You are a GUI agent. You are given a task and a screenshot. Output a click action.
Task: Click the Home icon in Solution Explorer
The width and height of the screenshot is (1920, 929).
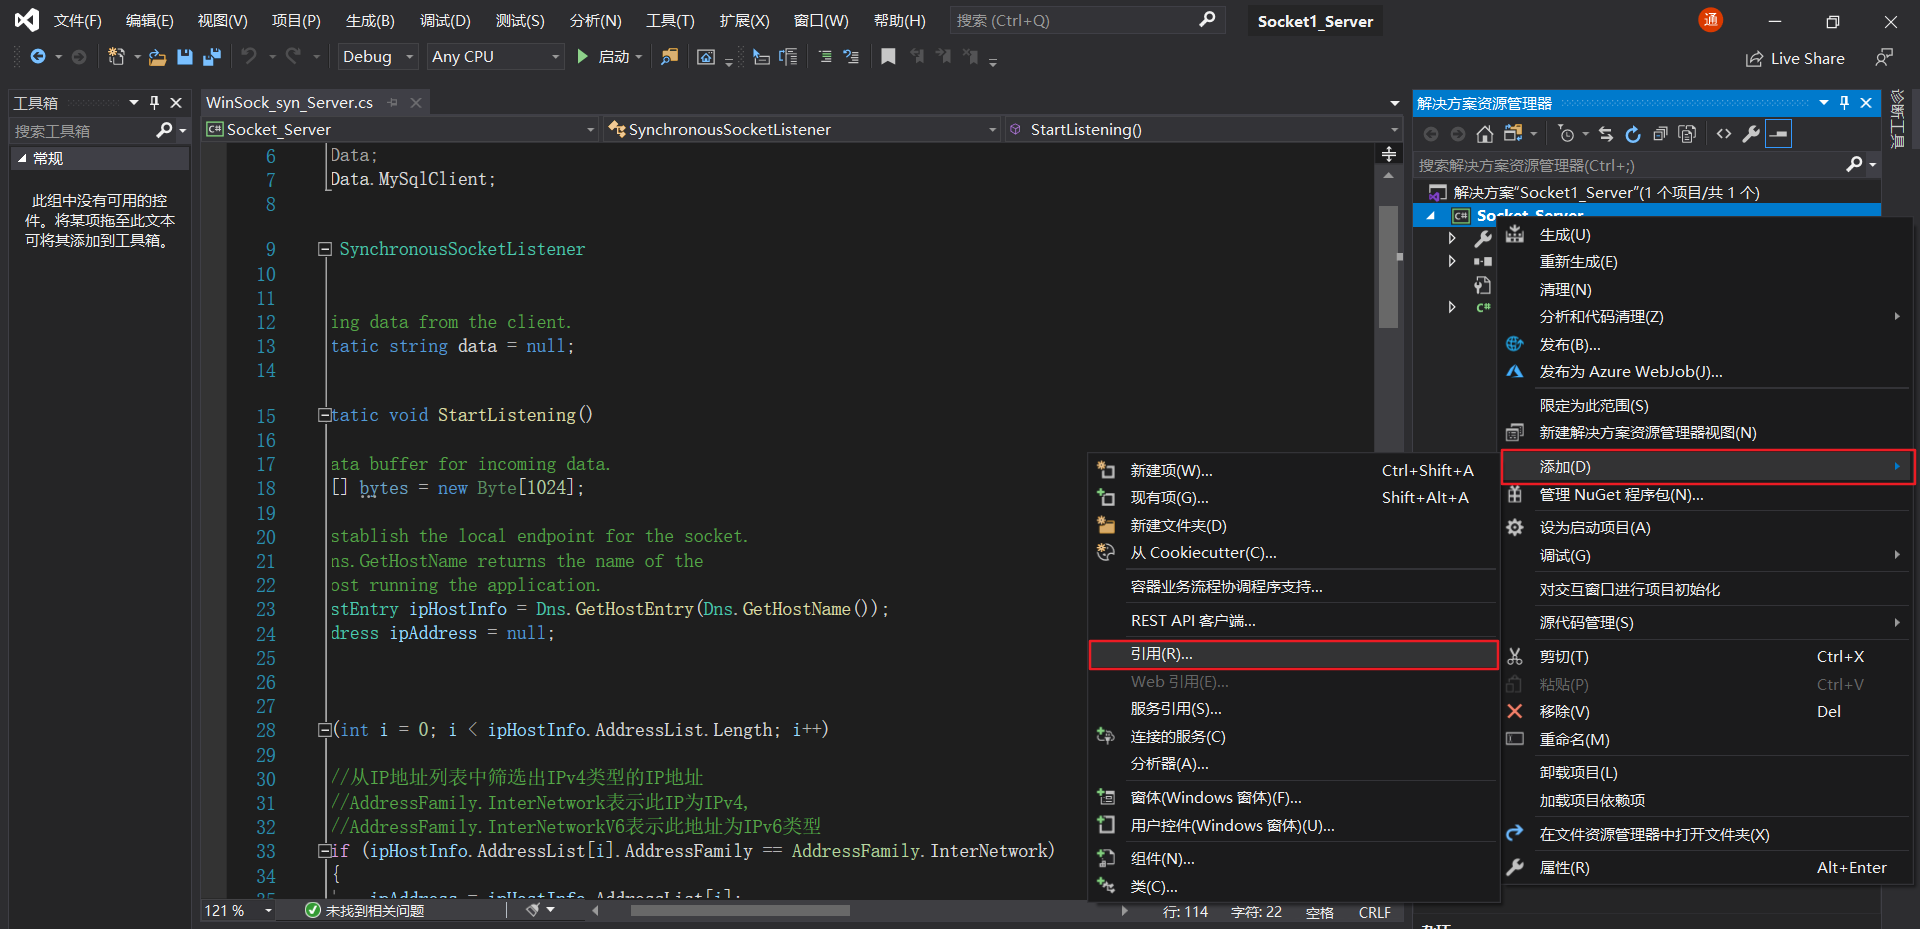(1485, 134)
